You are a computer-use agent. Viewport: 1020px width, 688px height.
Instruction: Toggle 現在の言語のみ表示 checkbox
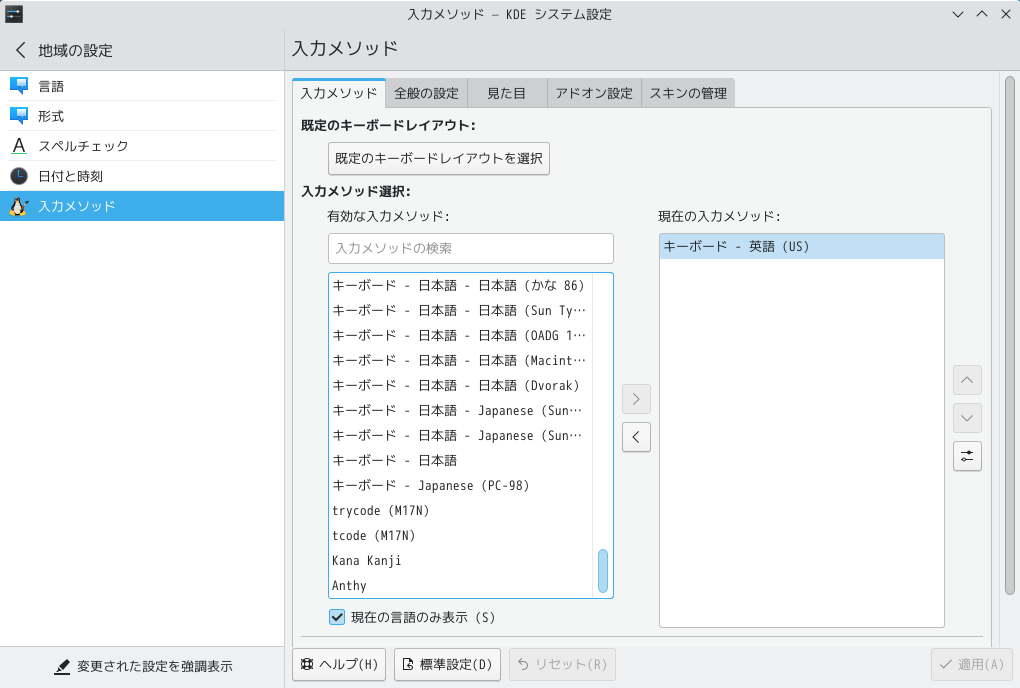tap(335, 618)
